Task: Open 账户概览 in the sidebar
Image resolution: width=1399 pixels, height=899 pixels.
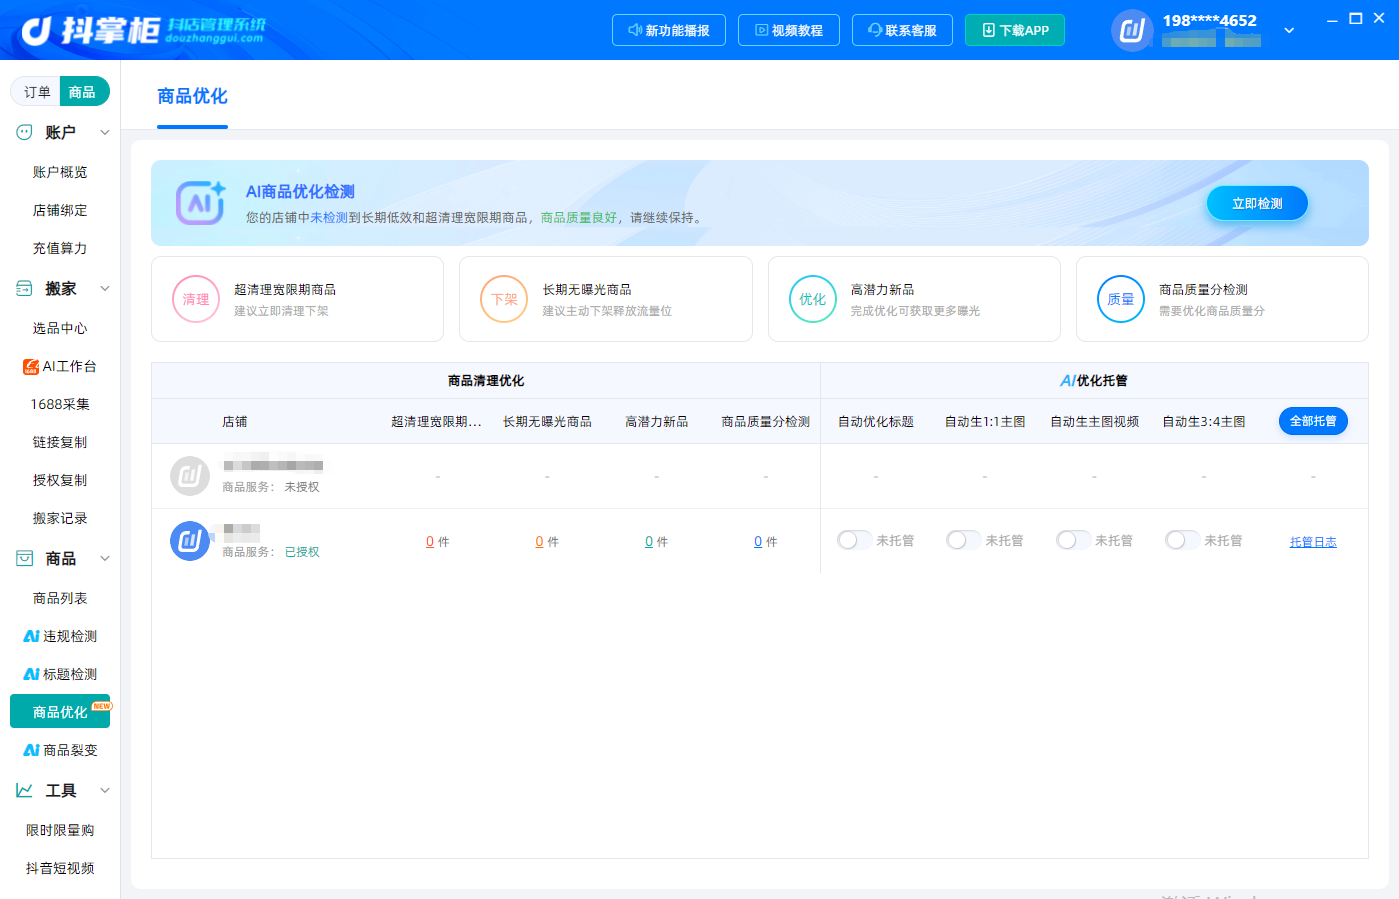Action: [60, 172]
